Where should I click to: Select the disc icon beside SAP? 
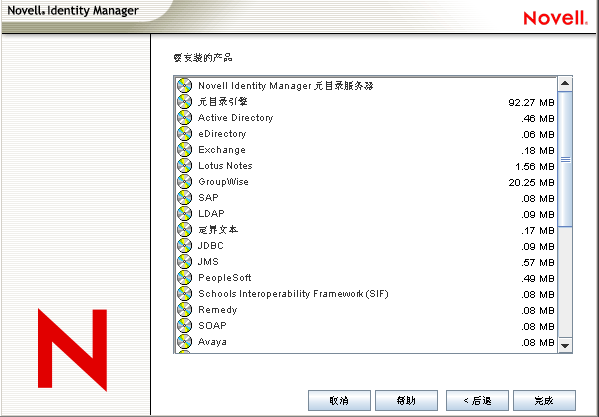185,198
